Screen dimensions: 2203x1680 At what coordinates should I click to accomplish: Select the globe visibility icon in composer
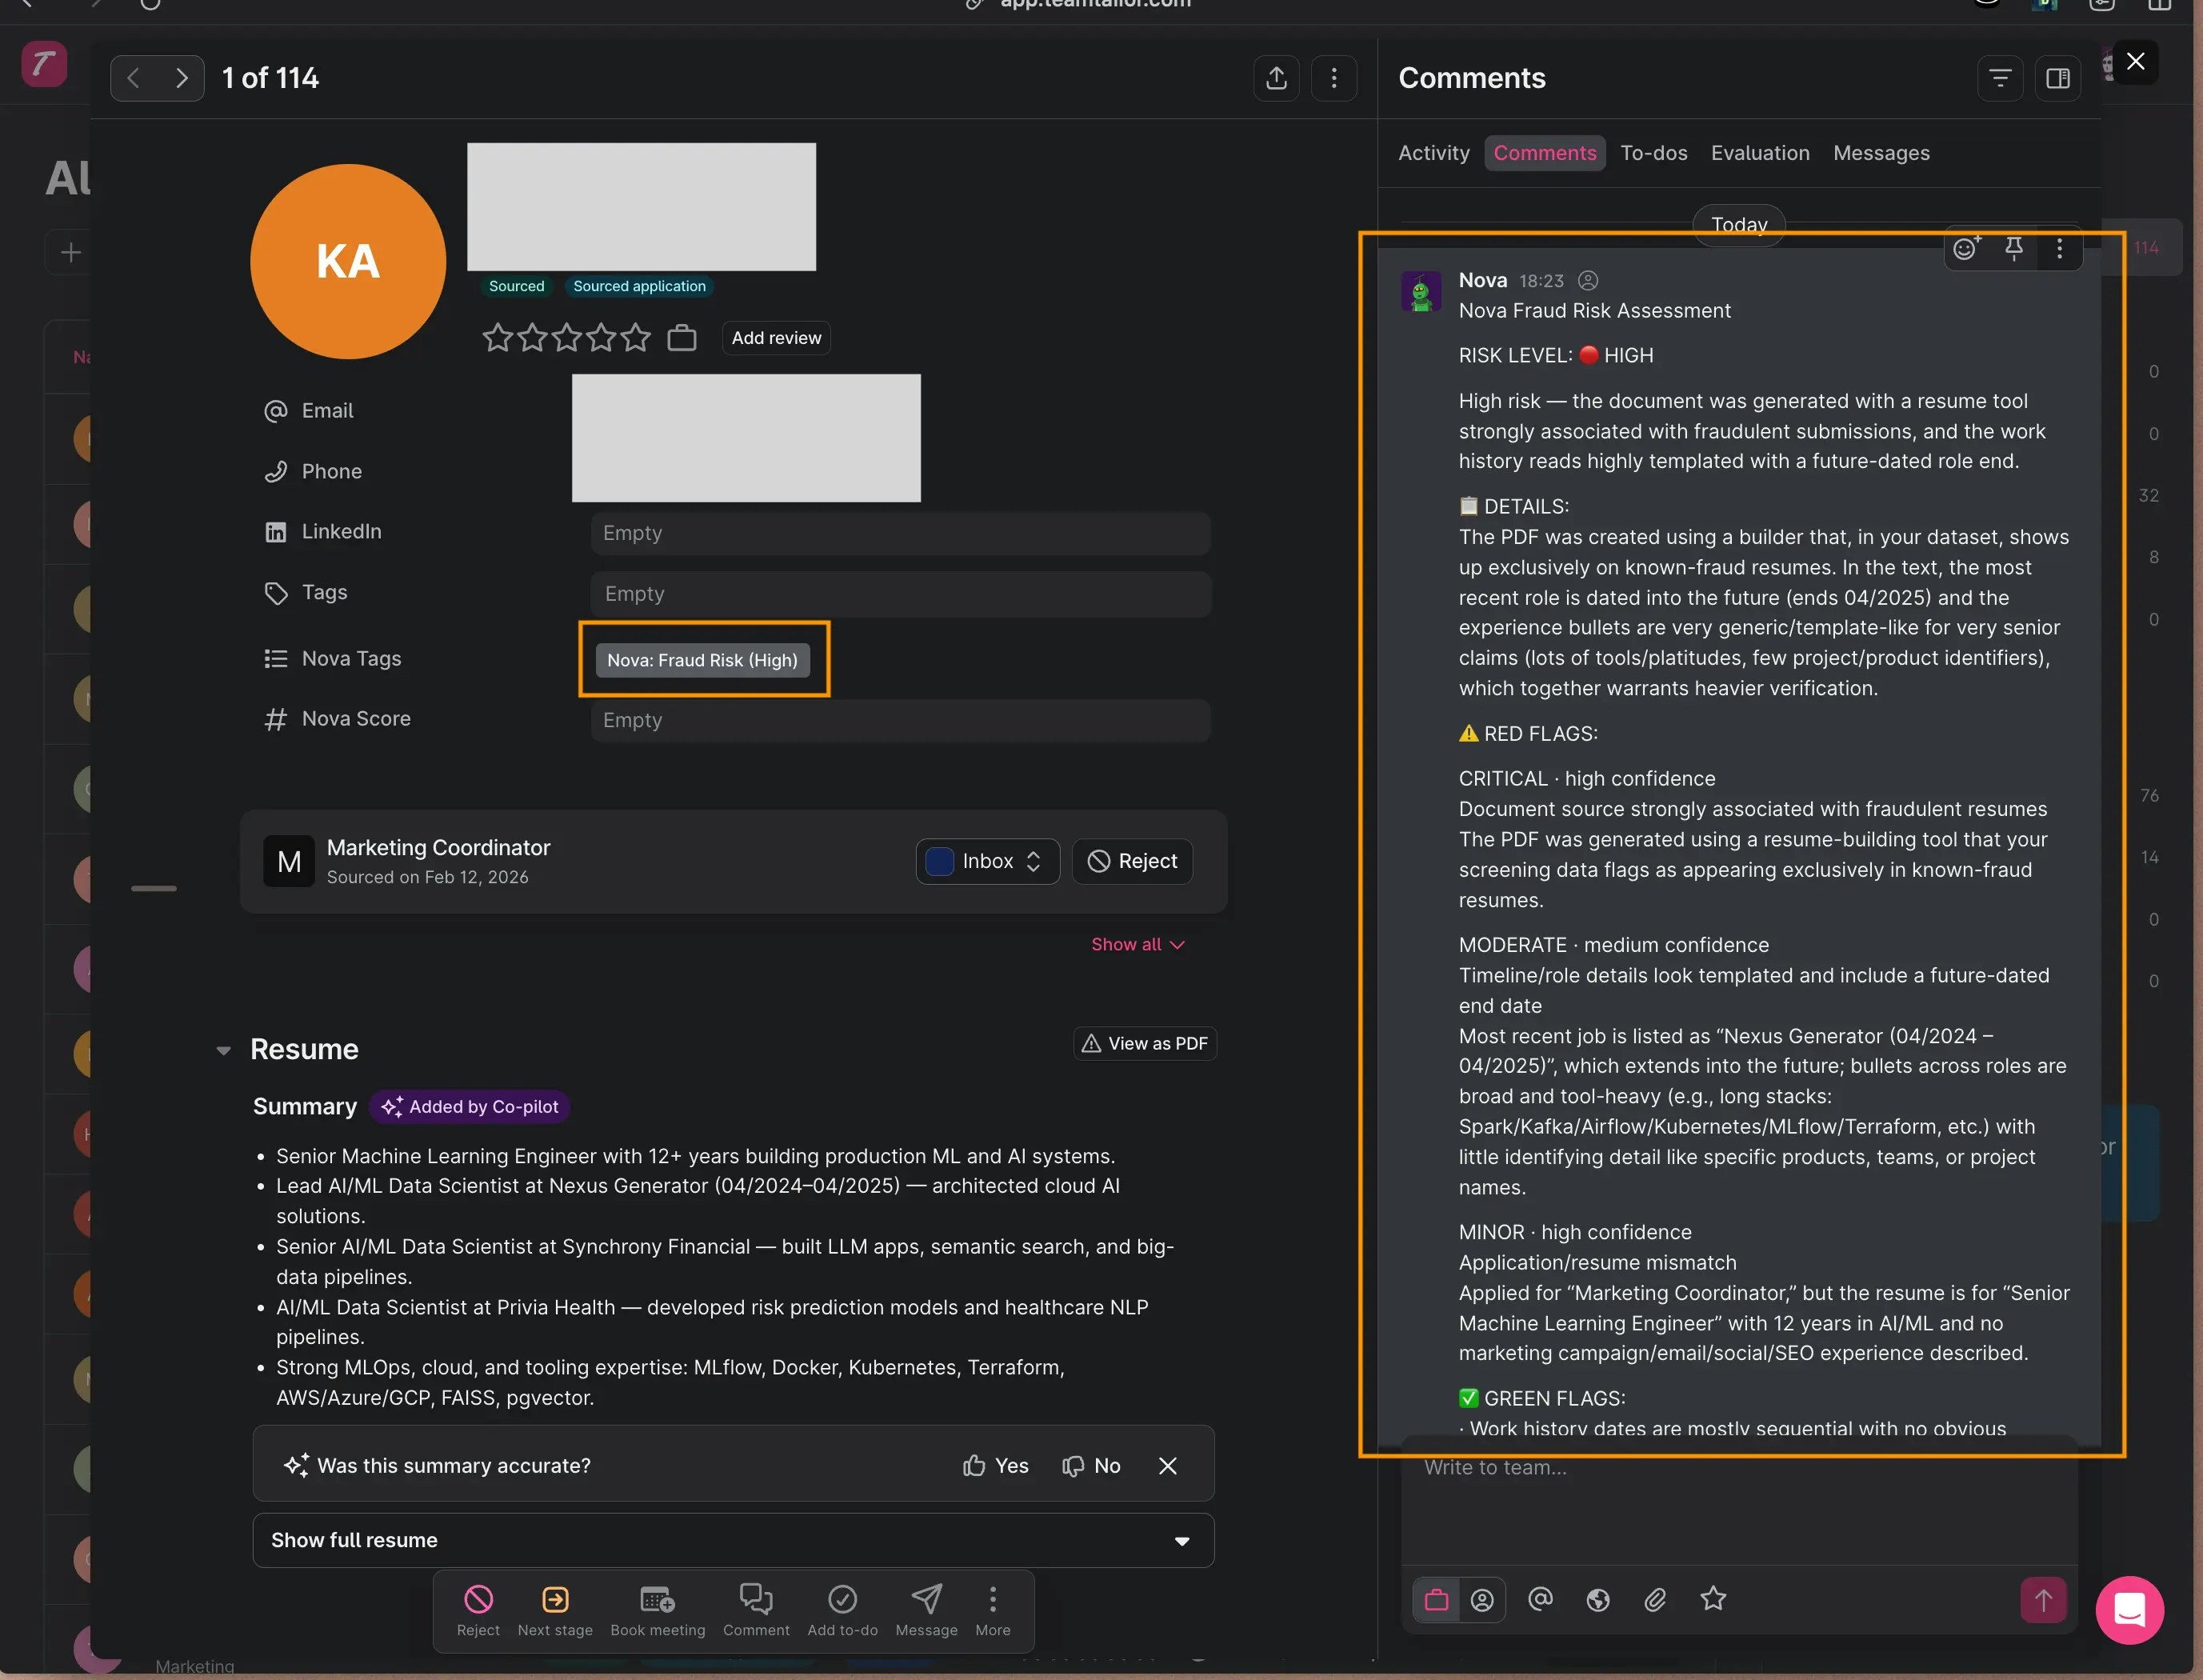tap(1597, 1600)
